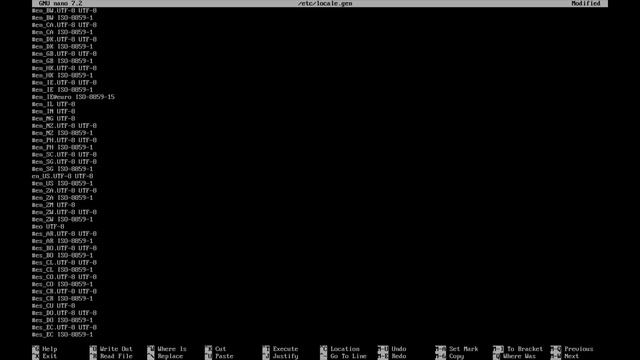Click the #en_GB ISO-8859-1 line
The image size is (640, 360).
point(62,61)
